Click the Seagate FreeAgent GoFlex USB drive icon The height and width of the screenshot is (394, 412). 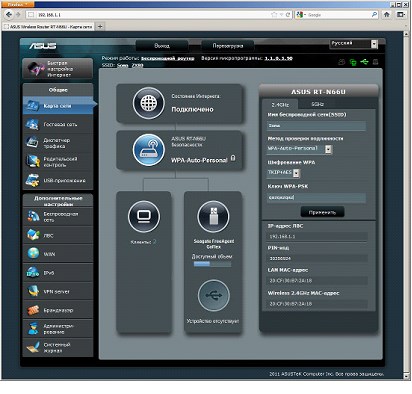pos(213,216)
